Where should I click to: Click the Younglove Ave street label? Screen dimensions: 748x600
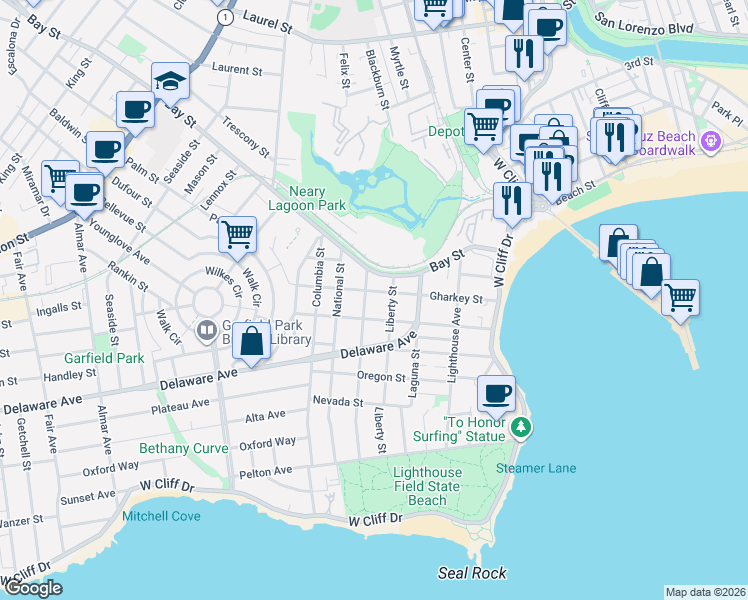[x=120, y=242]
